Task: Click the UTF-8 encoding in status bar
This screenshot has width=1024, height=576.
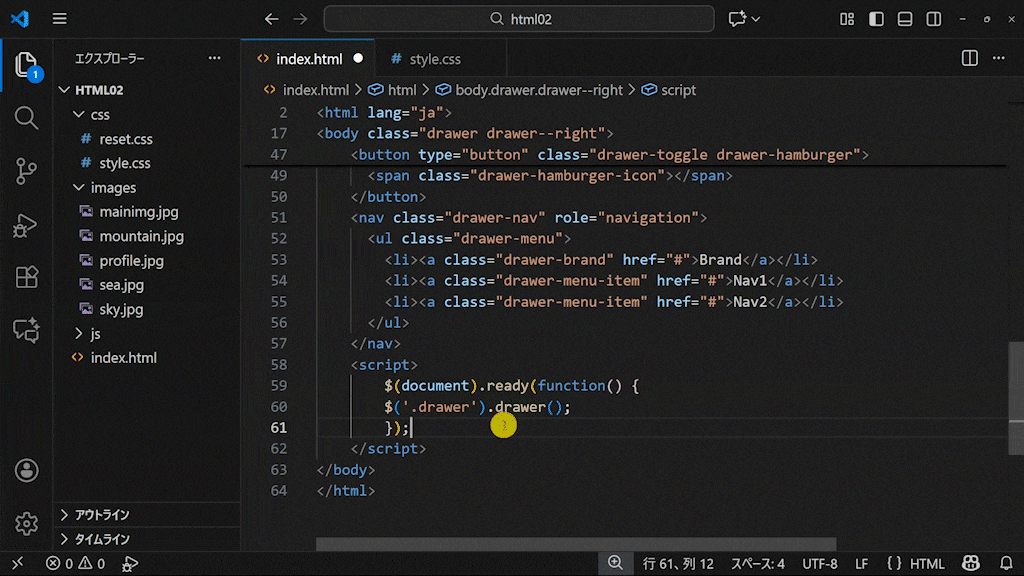Action: pos(819,564)
